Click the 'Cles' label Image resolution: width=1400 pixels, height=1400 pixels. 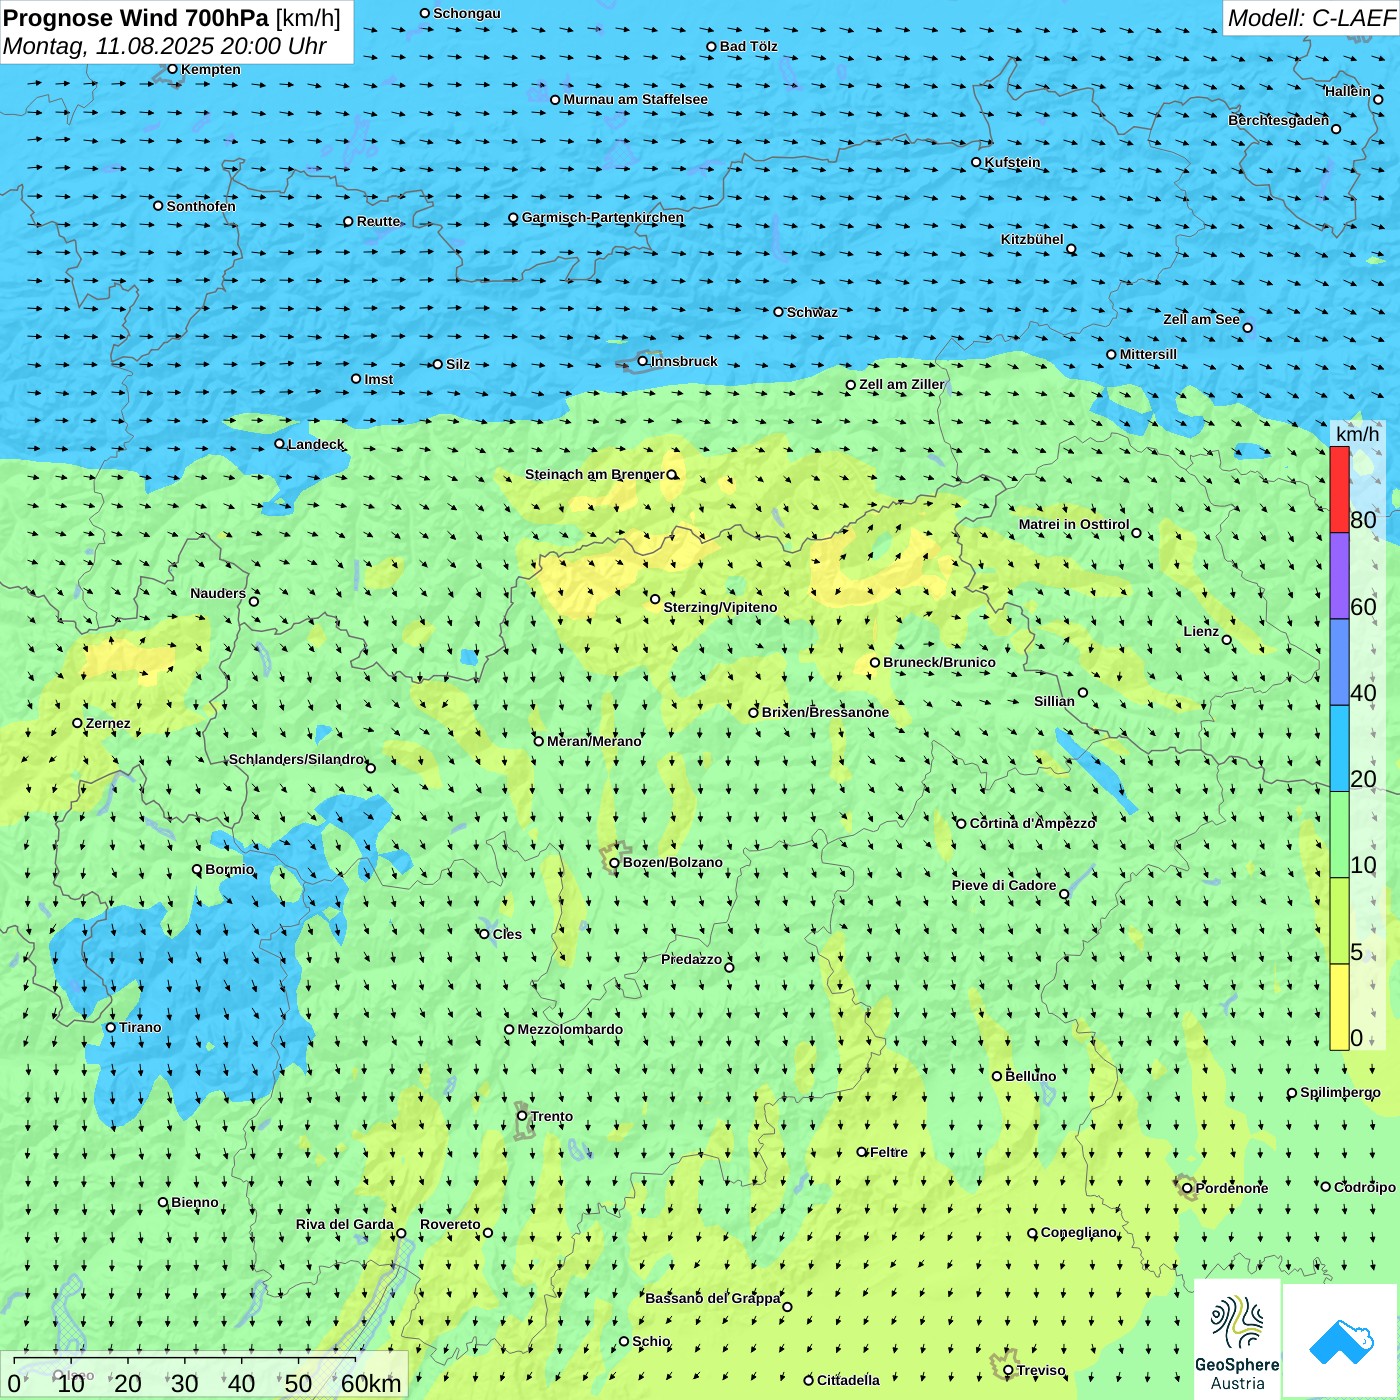pos(507,934)
